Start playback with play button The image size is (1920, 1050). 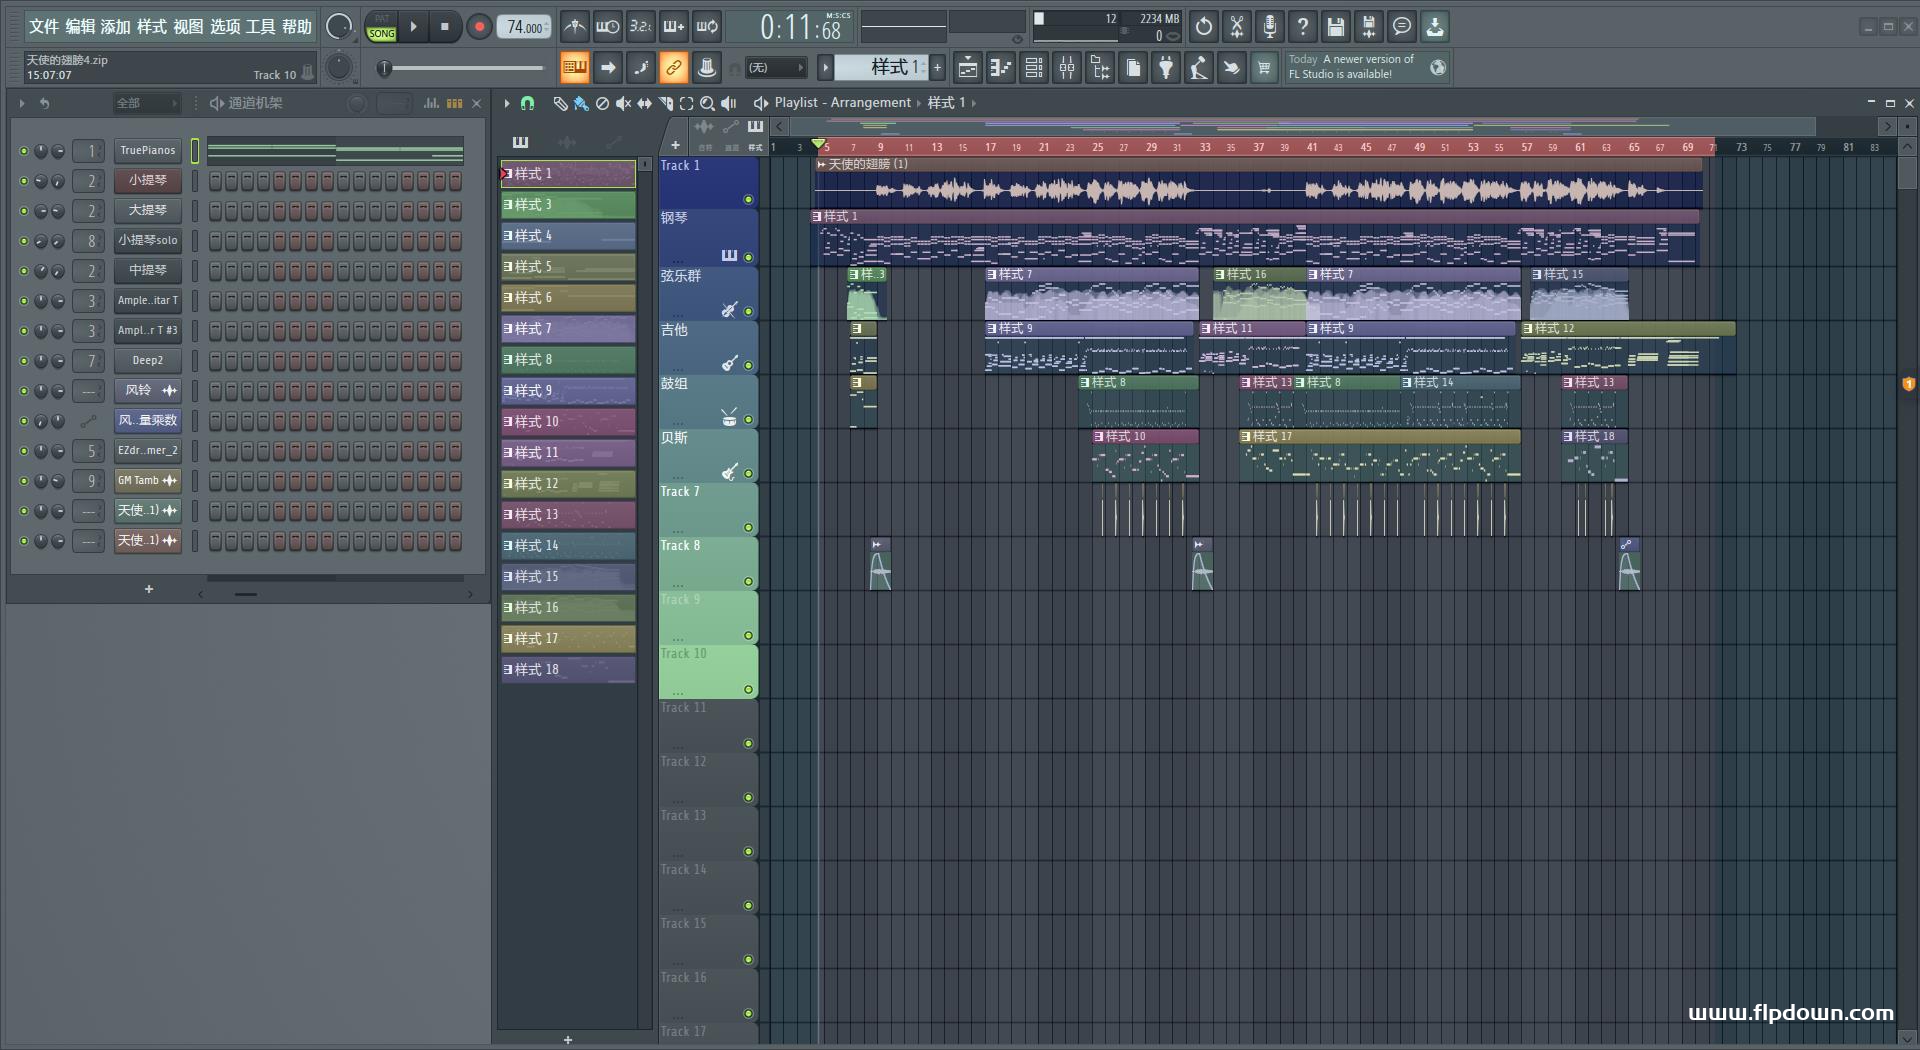414,27
